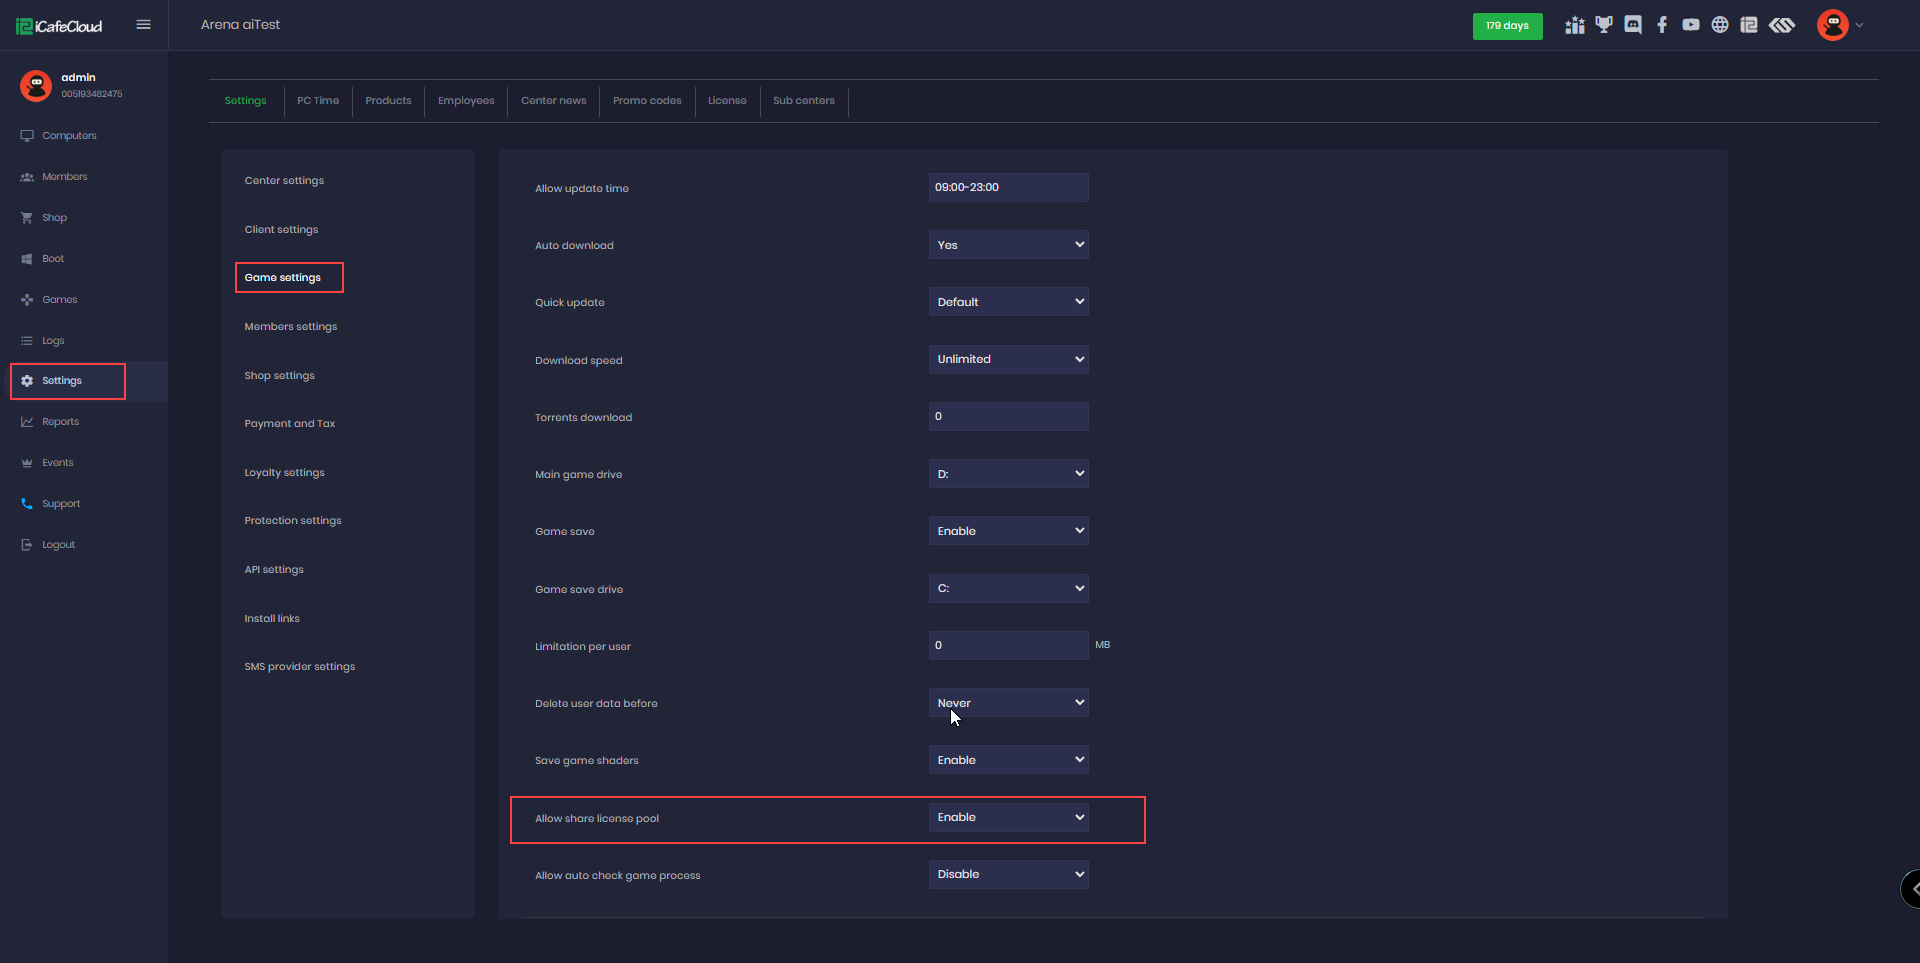Image resolution: width=1920 pixels, height=963 pixels.
Task: Go to Computers in the sidebar
Action: 69,136
